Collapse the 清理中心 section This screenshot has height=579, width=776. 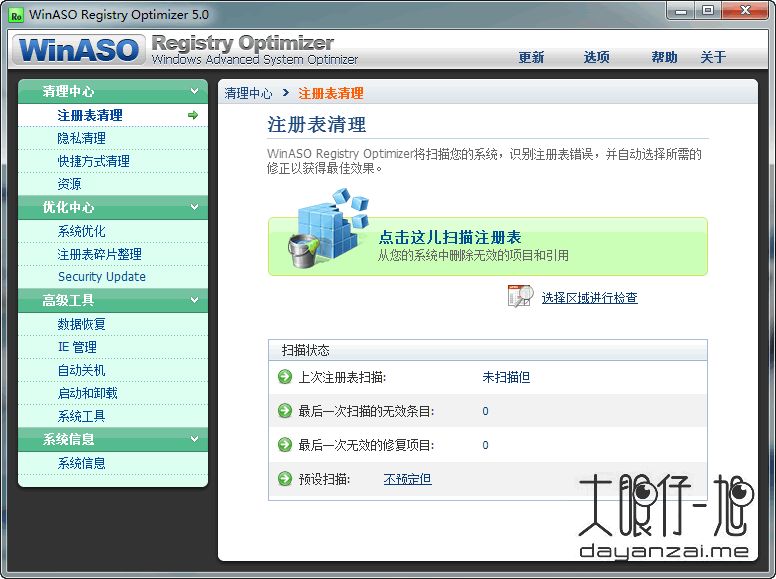pyautogui.click(x=194, y=91)
